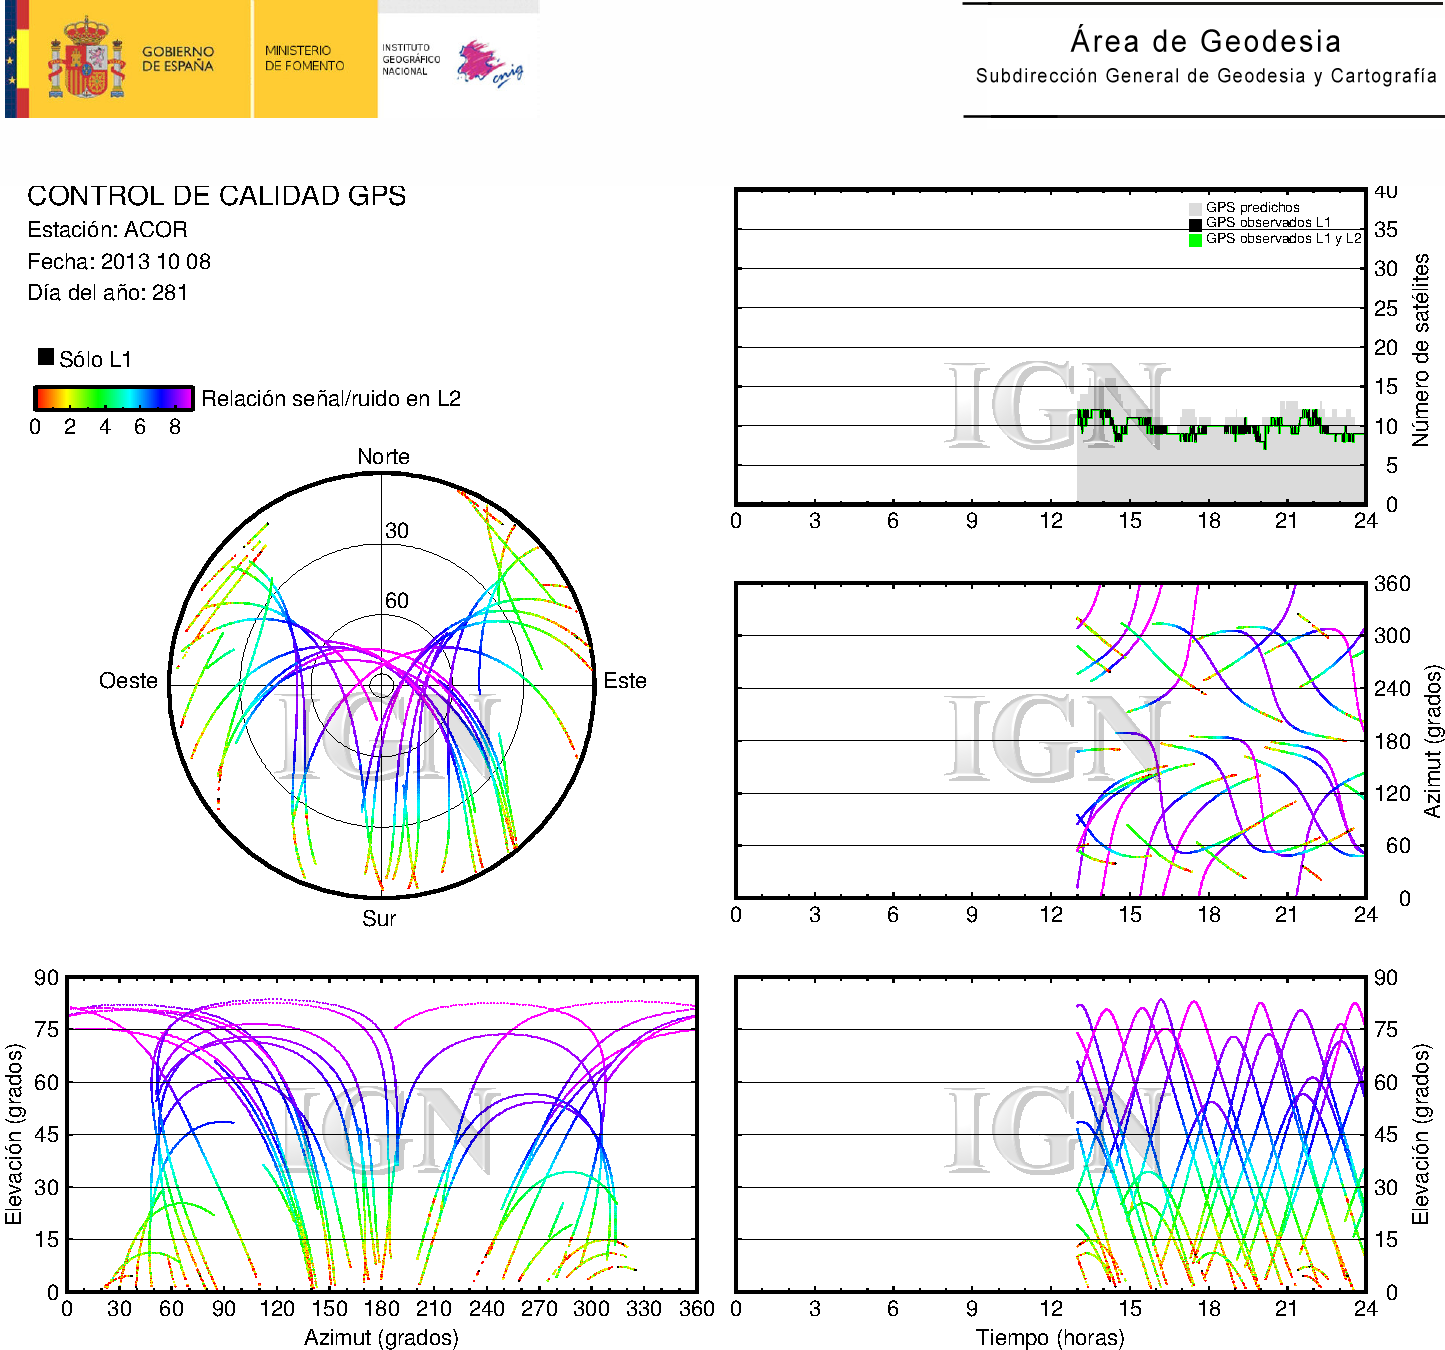Click the Ministerio de Fomento logo
The width and height of the screenshot is (1445, 1350).
tap(304, 58)
